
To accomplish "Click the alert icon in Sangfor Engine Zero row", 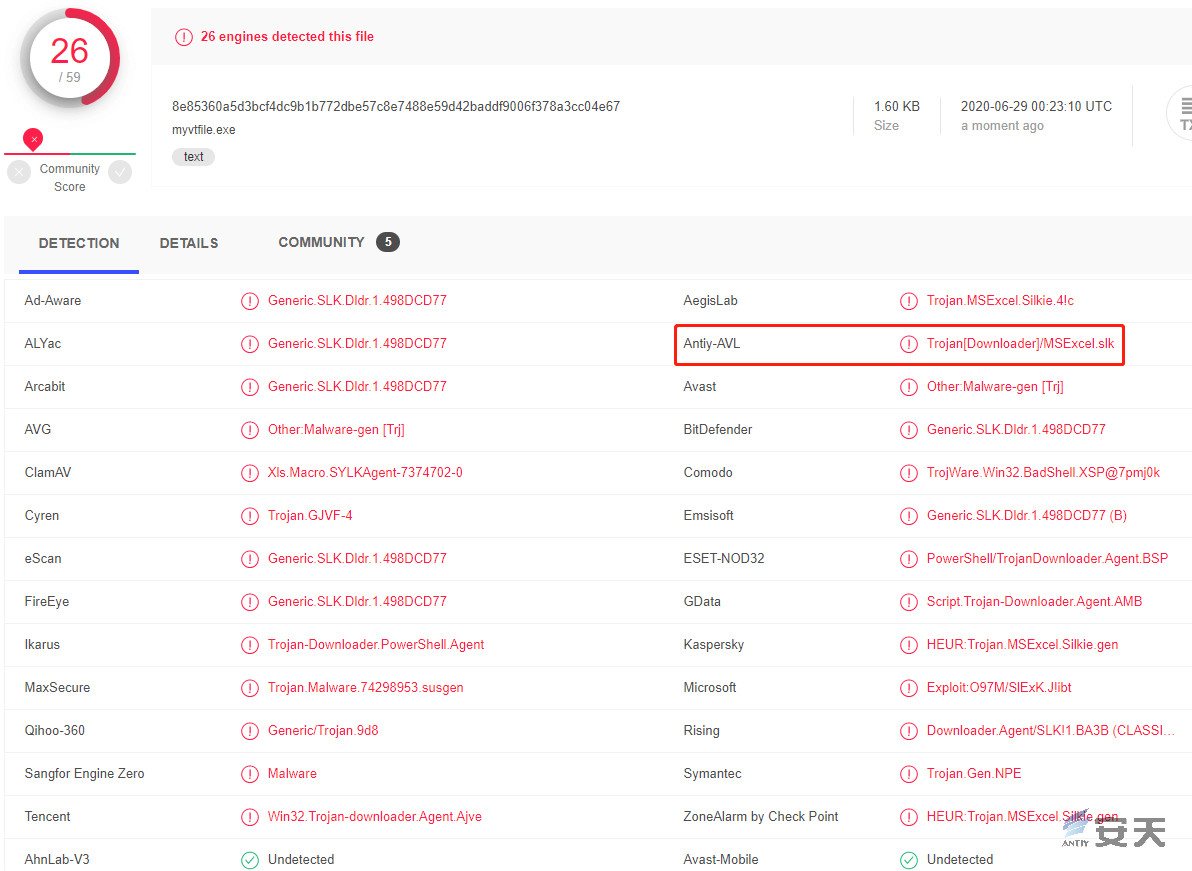I will [250, 774].
